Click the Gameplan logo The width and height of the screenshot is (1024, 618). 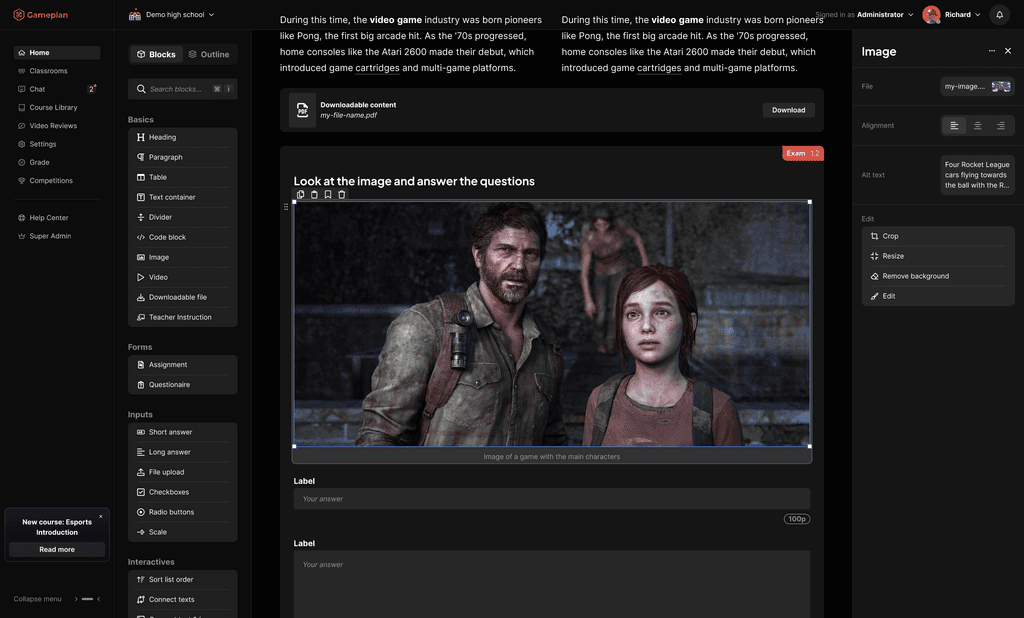click(40, 14)
